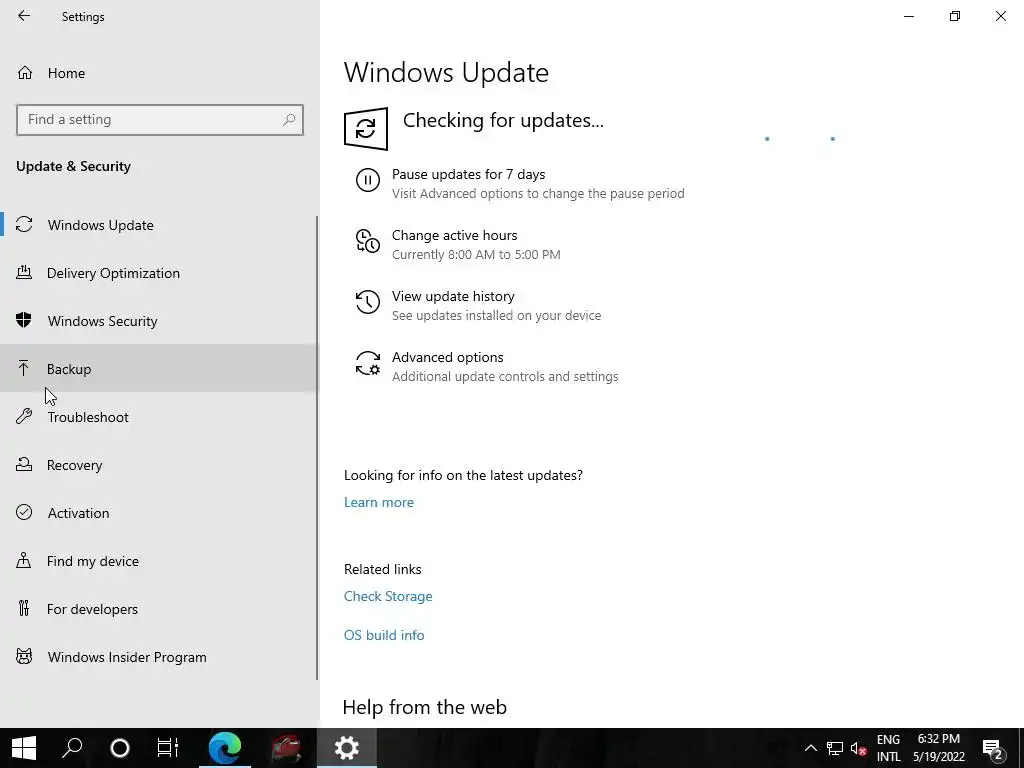Viewport: 1024px width, 768px height.
Task: Open Windows Insider Program
Action: [x=159, y=657]
